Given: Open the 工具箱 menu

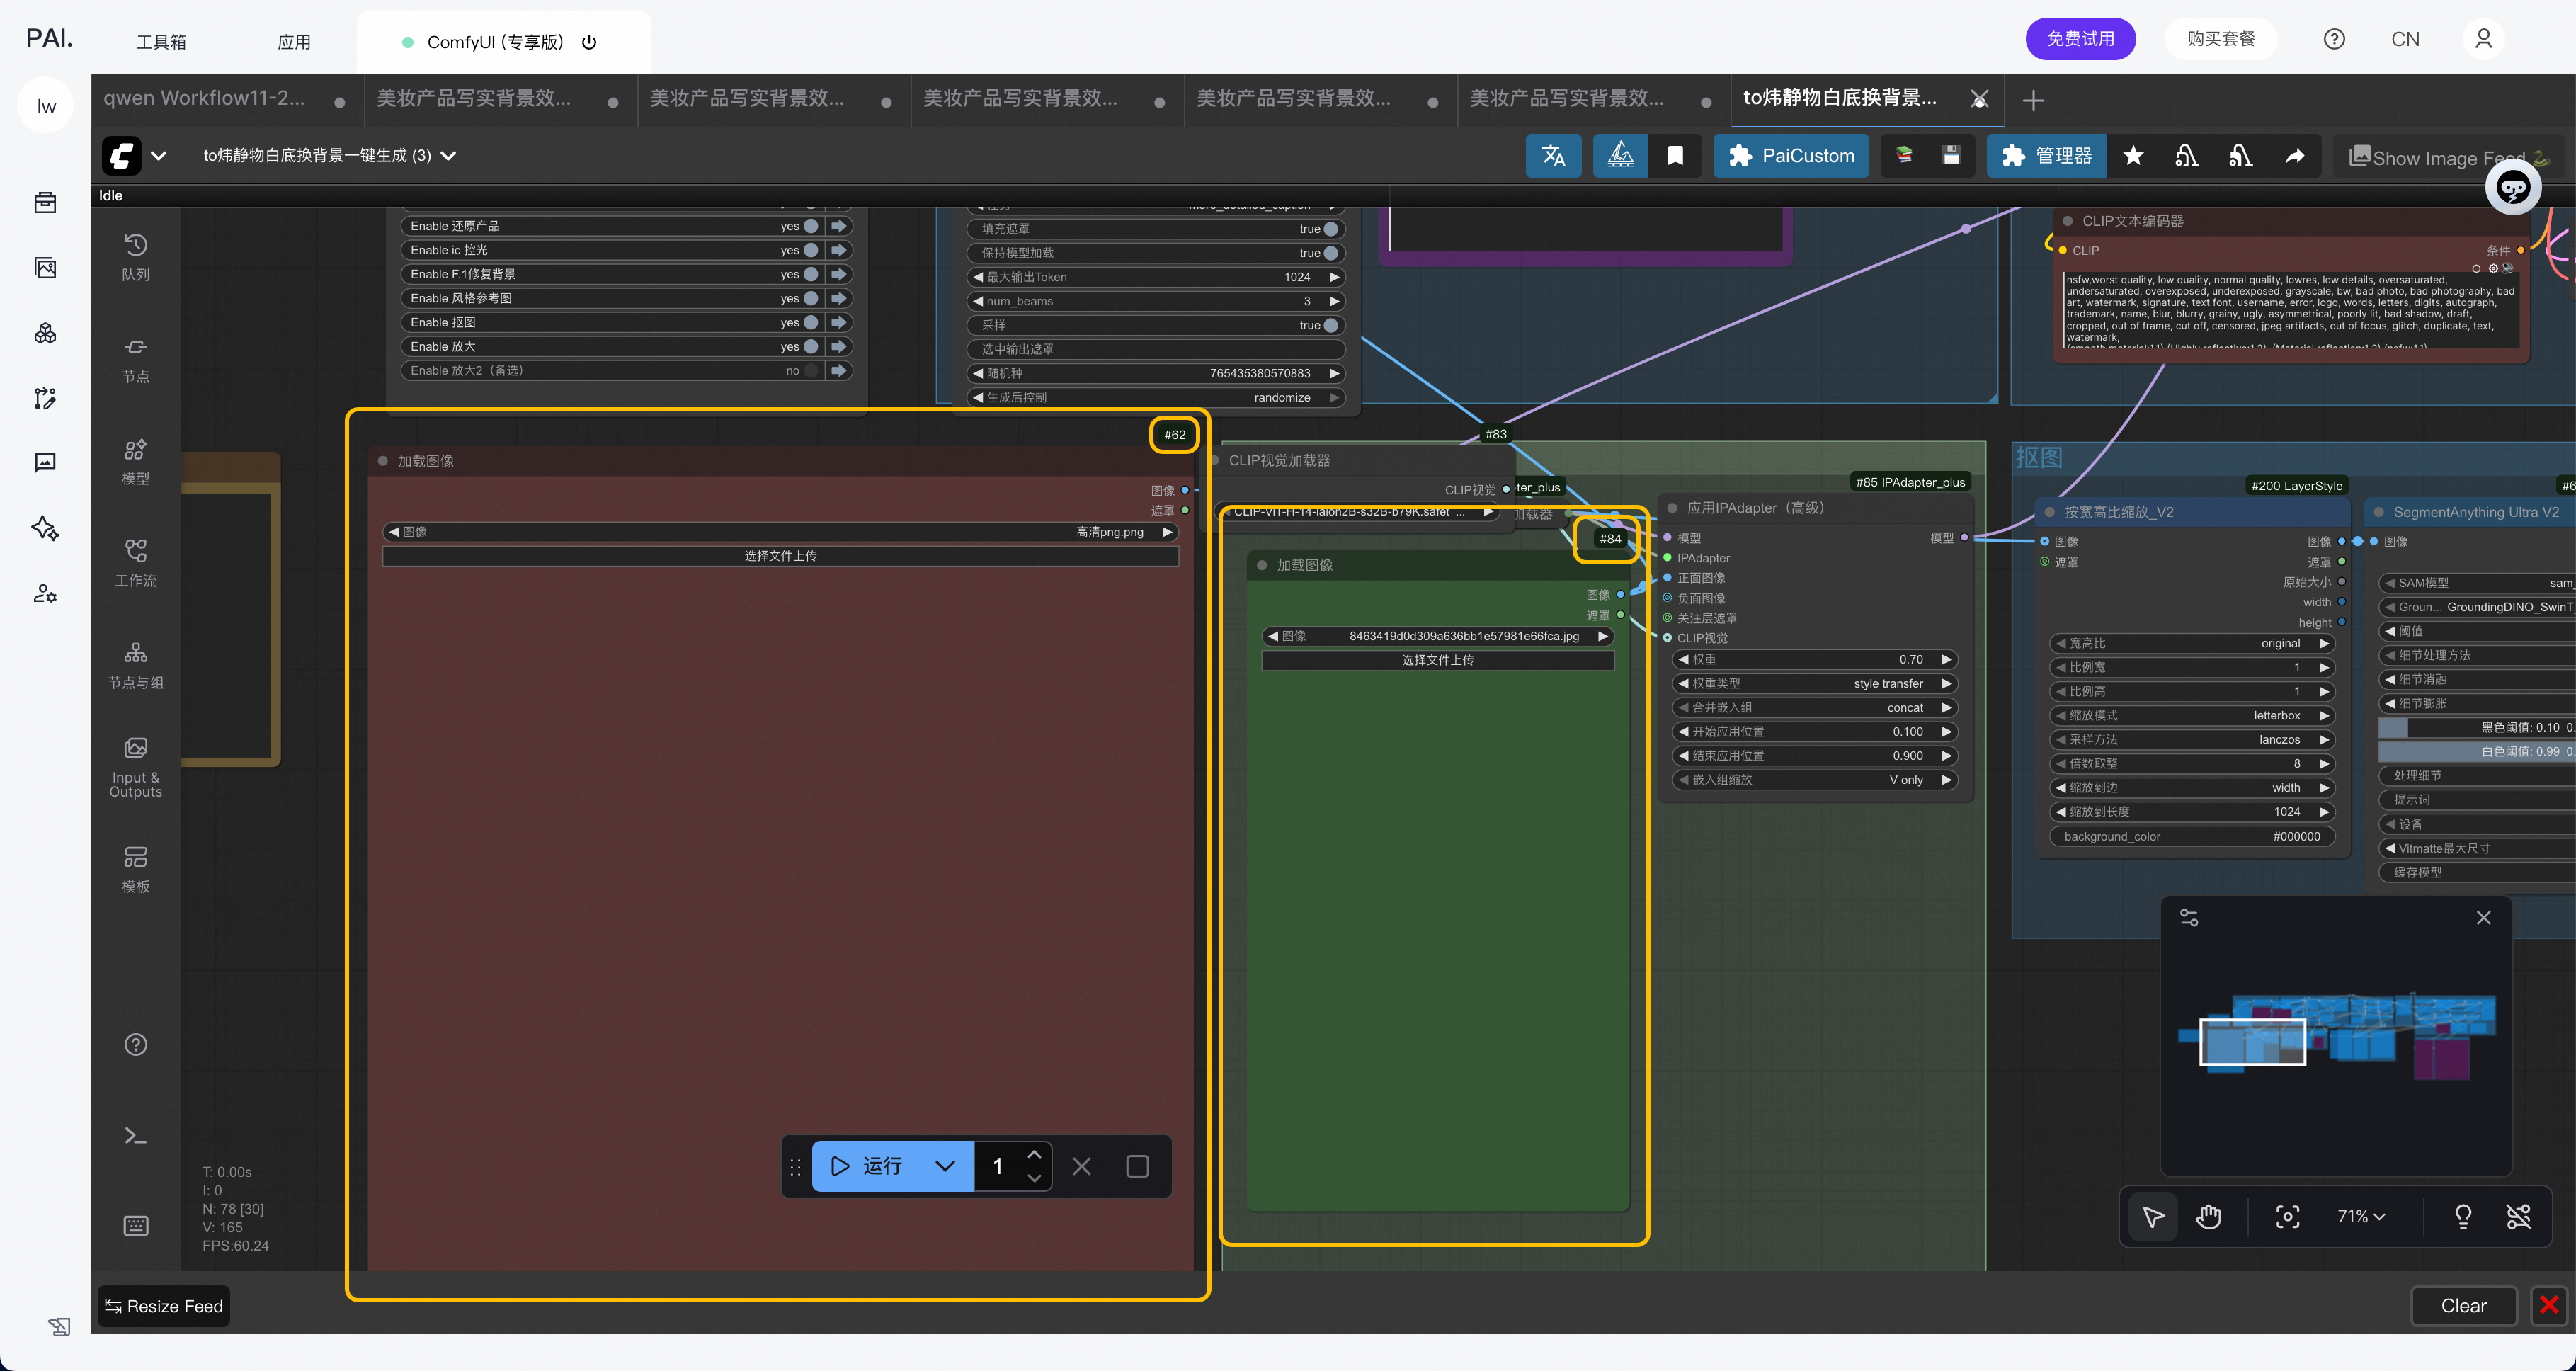Looking at the screenshot, I should point(161,42).
